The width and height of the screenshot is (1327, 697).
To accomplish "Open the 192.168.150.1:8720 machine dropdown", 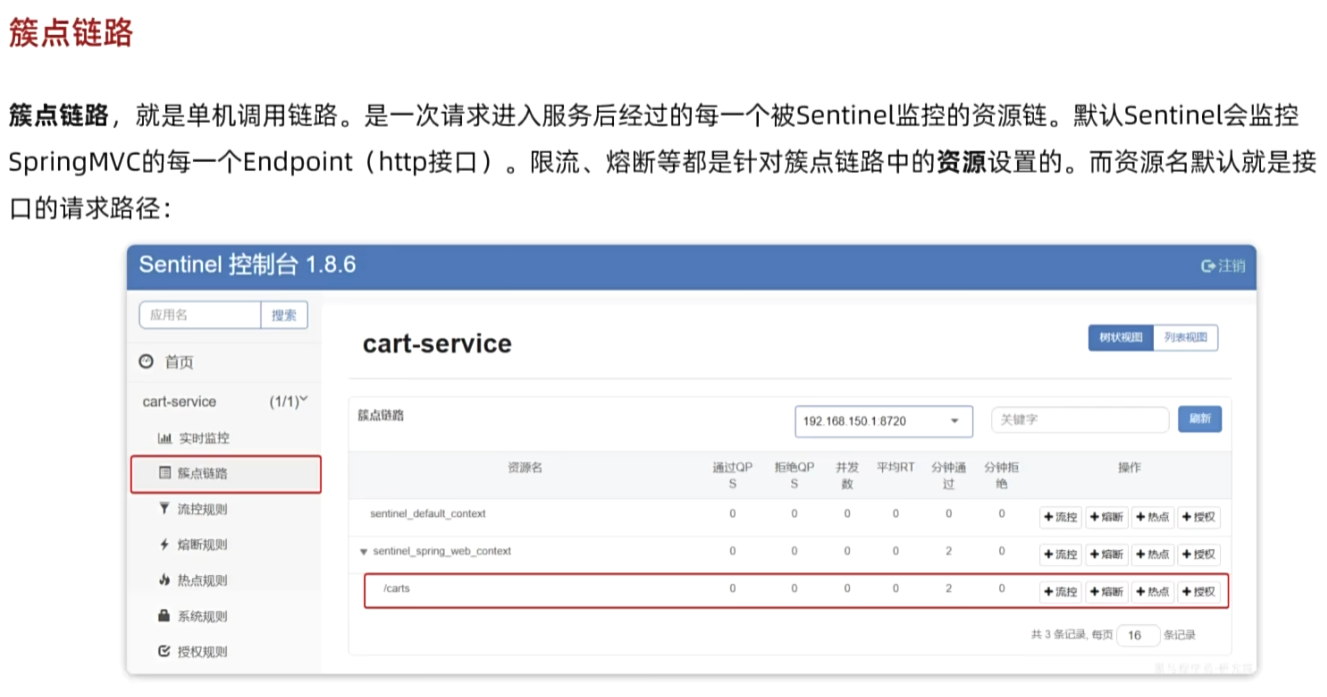I will tap(883, 421).
